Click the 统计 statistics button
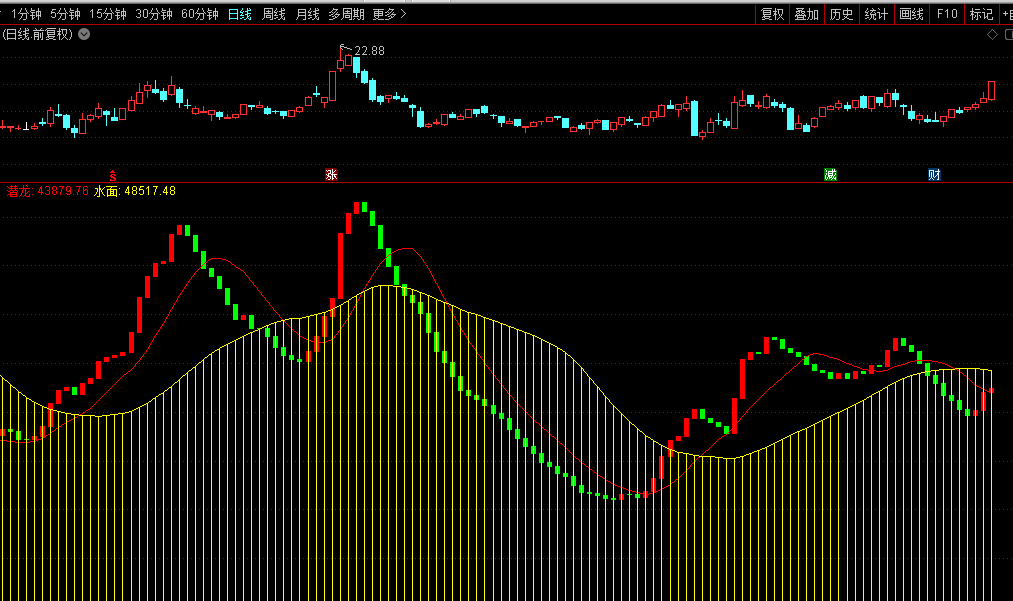Viewport: 1013px width, 601px height. coord(876,14)
